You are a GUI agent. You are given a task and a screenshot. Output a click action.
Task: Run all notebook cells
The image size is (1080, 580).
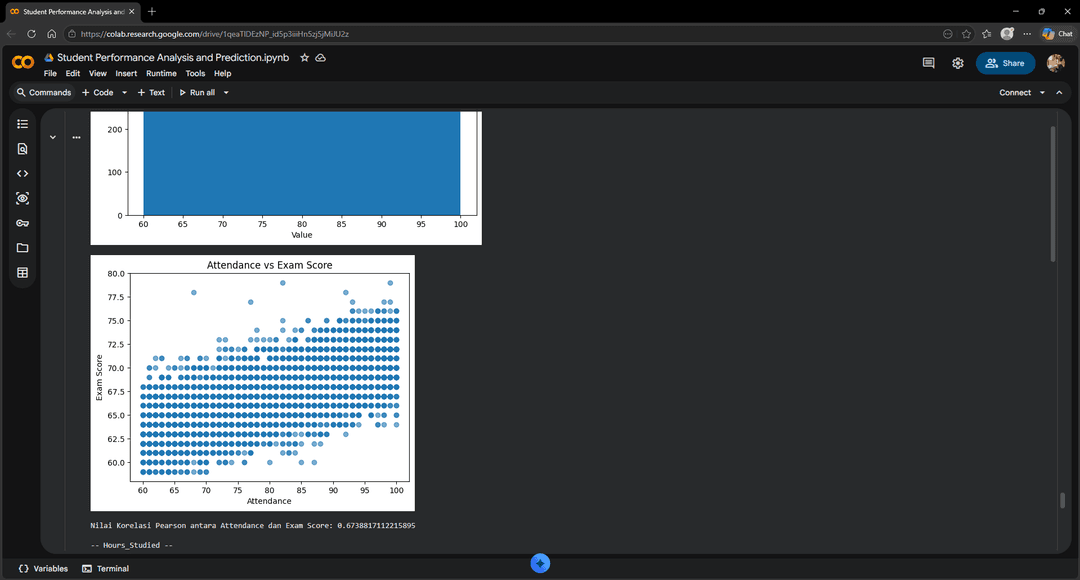[197, 92]
